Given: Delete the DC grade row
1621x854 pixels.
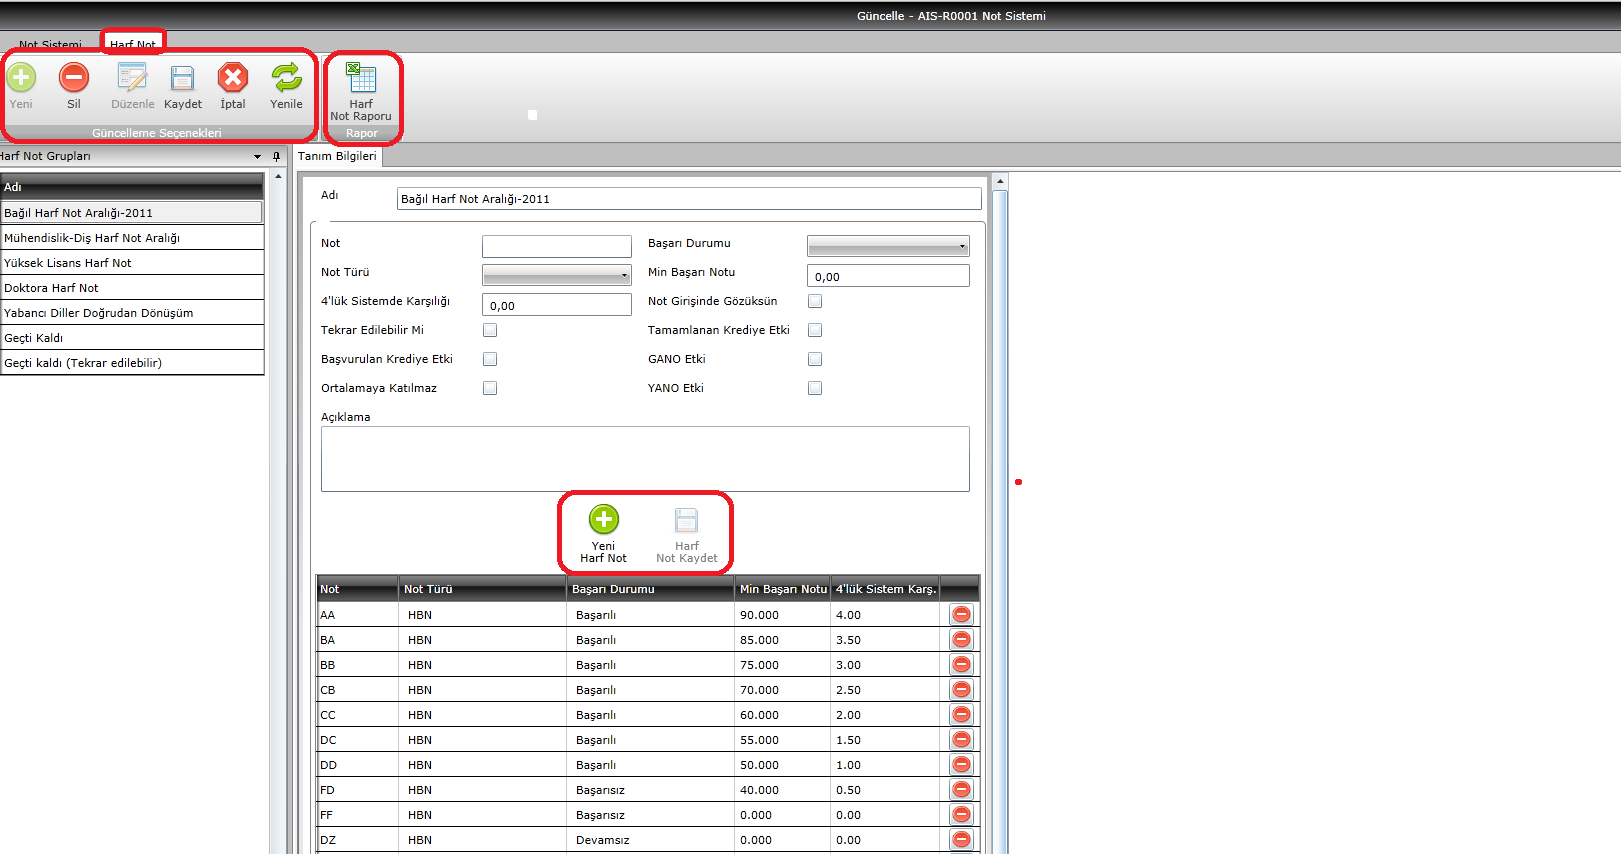Looking at the screenshot, I should 962,740.
